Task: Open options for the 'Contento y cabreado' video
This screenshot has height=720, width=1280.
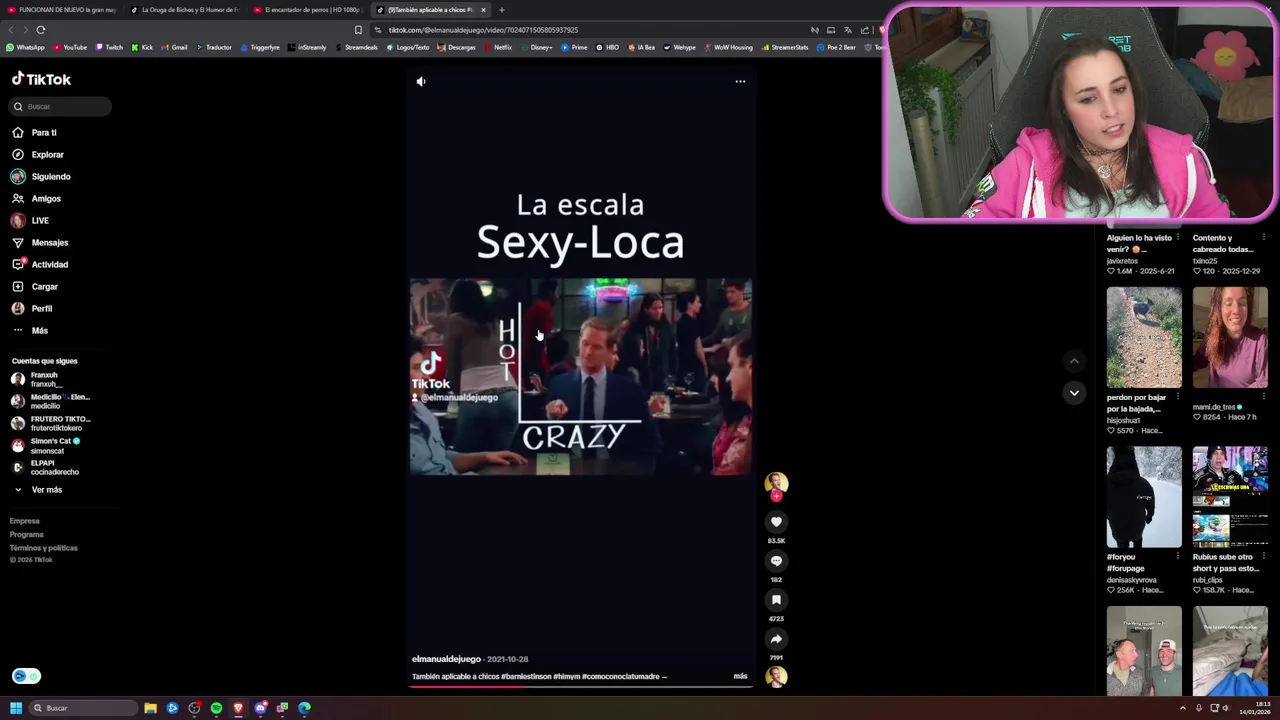Action: pos(1263,238)
